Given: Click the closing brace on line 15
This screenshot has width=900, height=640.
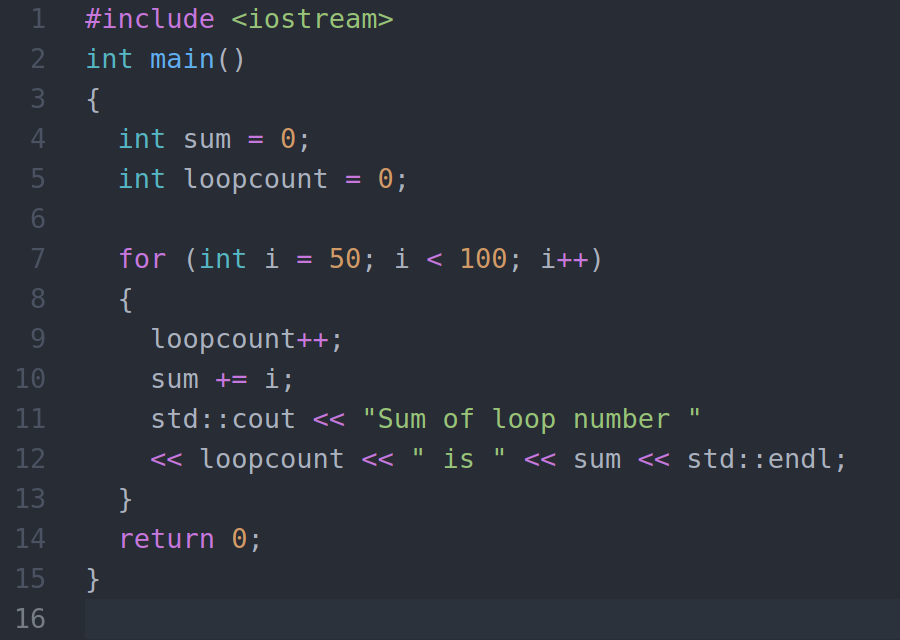Looking at the screenshot, I should pyautogui.click(x=90, y=578).
